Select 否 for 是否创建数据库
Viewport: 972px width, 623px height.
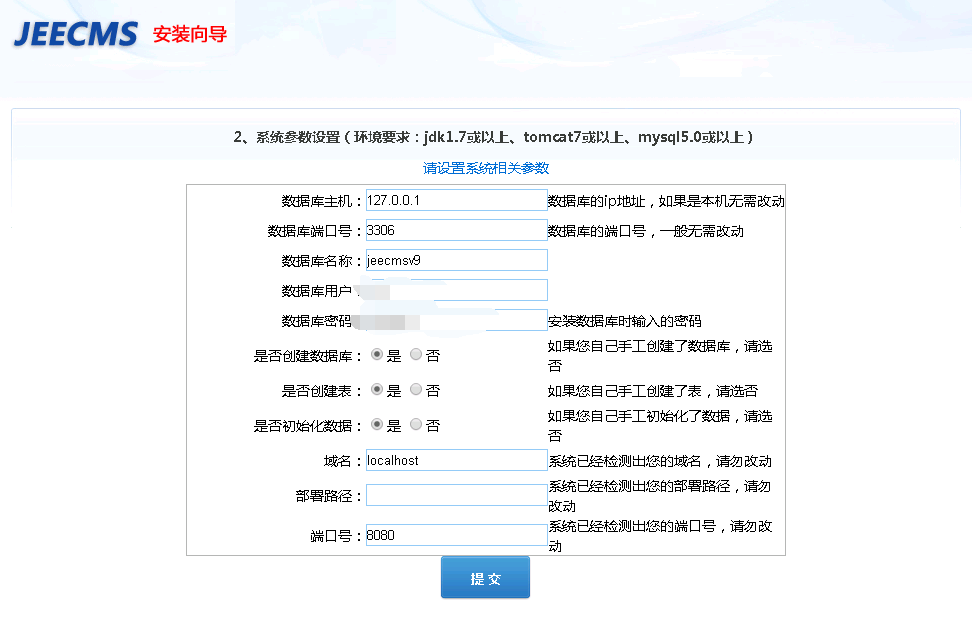click(x=416, y=355)
